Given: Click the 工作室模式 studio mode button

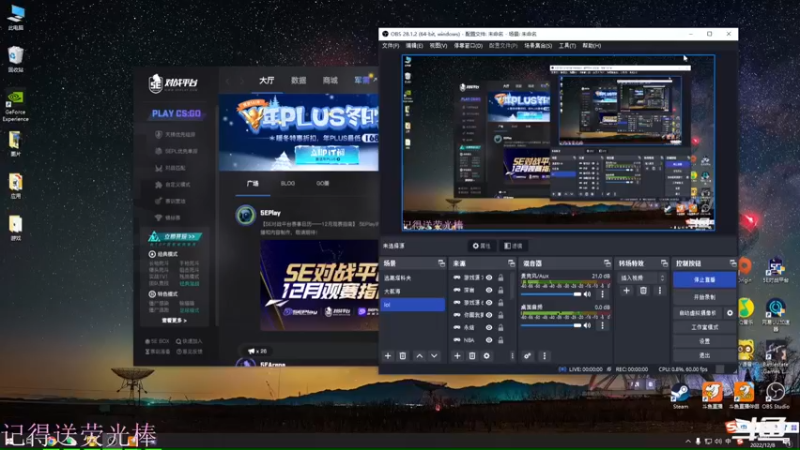Looking at the screenshot, I should [704, 327].
